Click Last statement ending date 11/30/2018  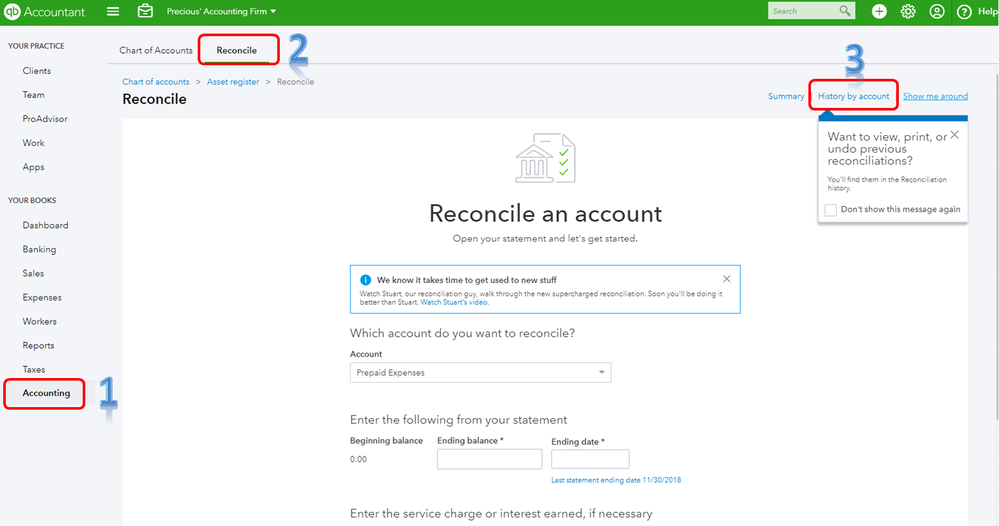pyautogui.click(x=616, y=480)
